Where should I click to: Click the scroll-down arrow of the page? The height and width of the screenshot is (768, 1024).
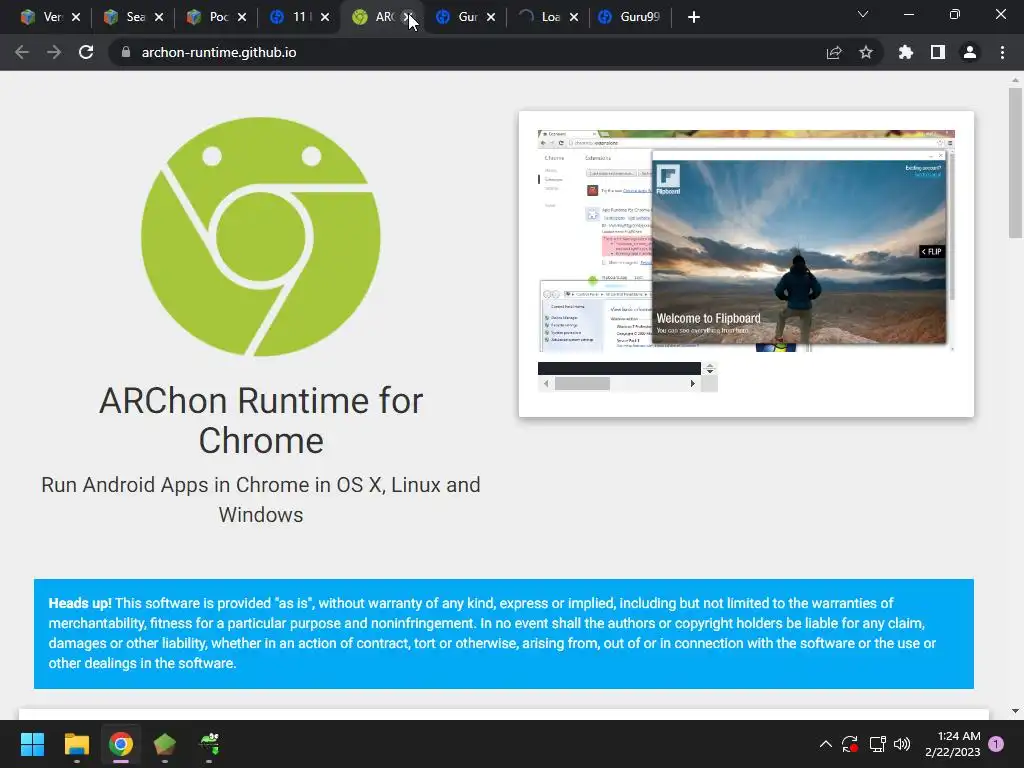pyautogui.click(x=1015, y=711)
